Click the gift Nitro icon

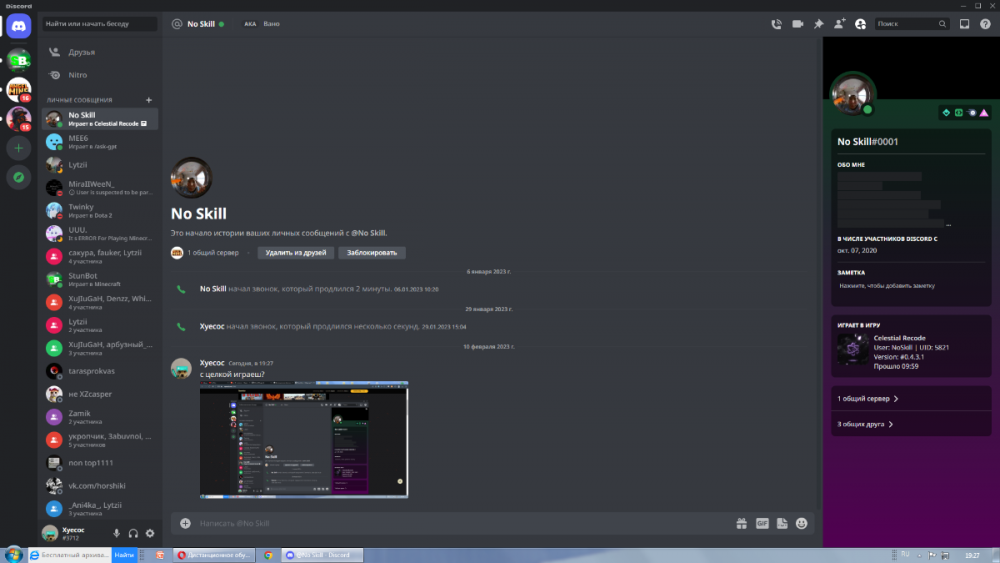(x=742, y=523)
